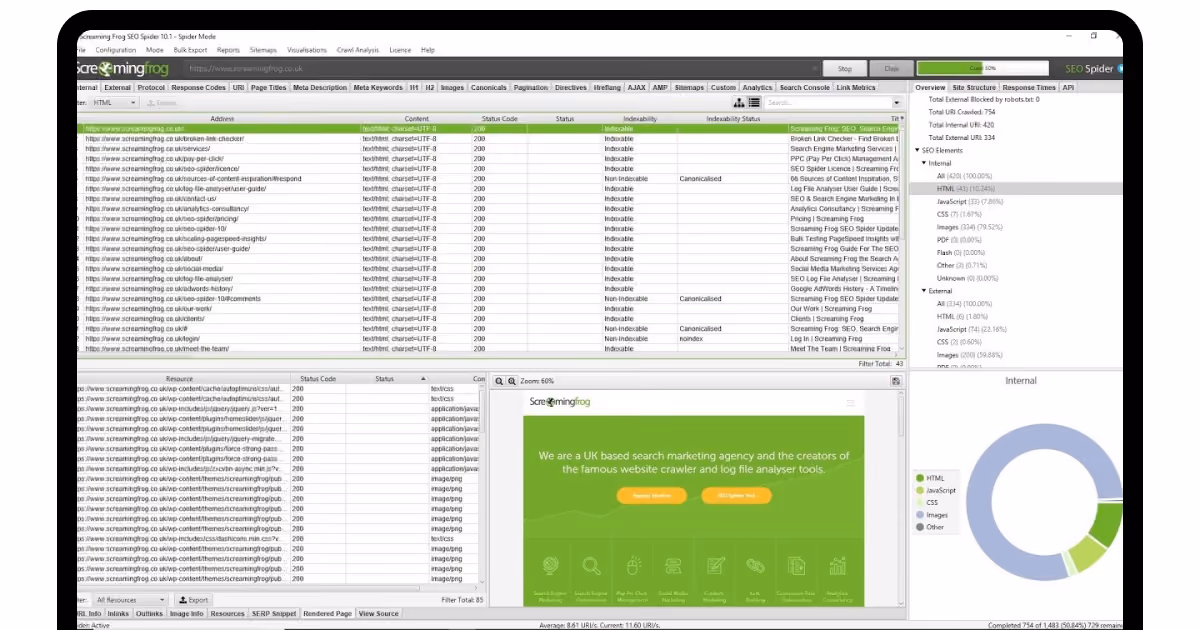This screenshot has width=1200, height=630.
Task: Click the URL entry field
Action: (500, 69)
